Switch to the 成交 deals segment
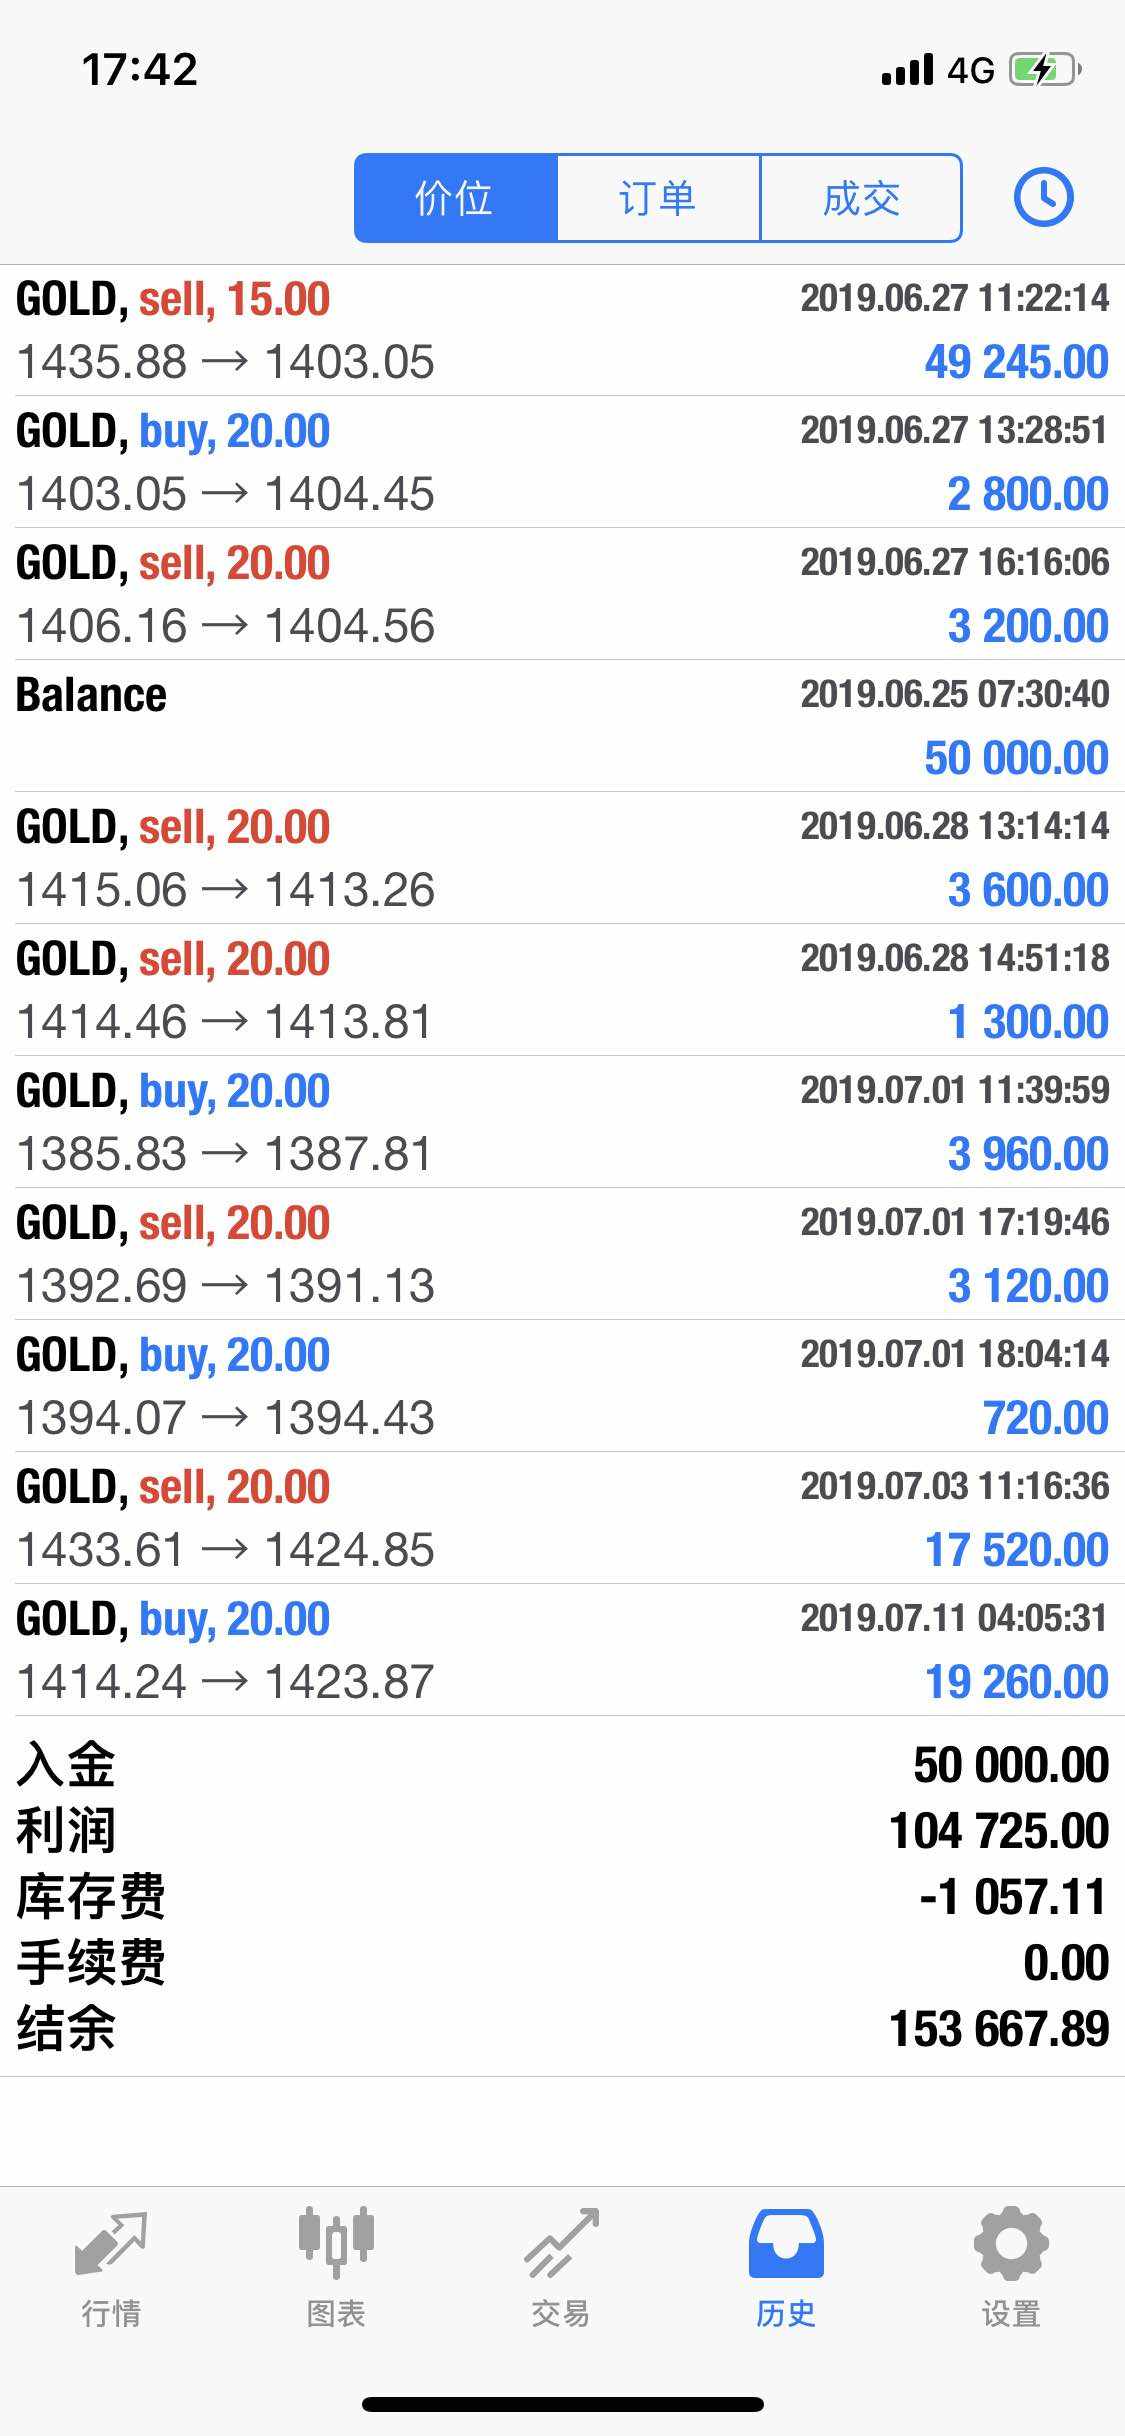 861,198
